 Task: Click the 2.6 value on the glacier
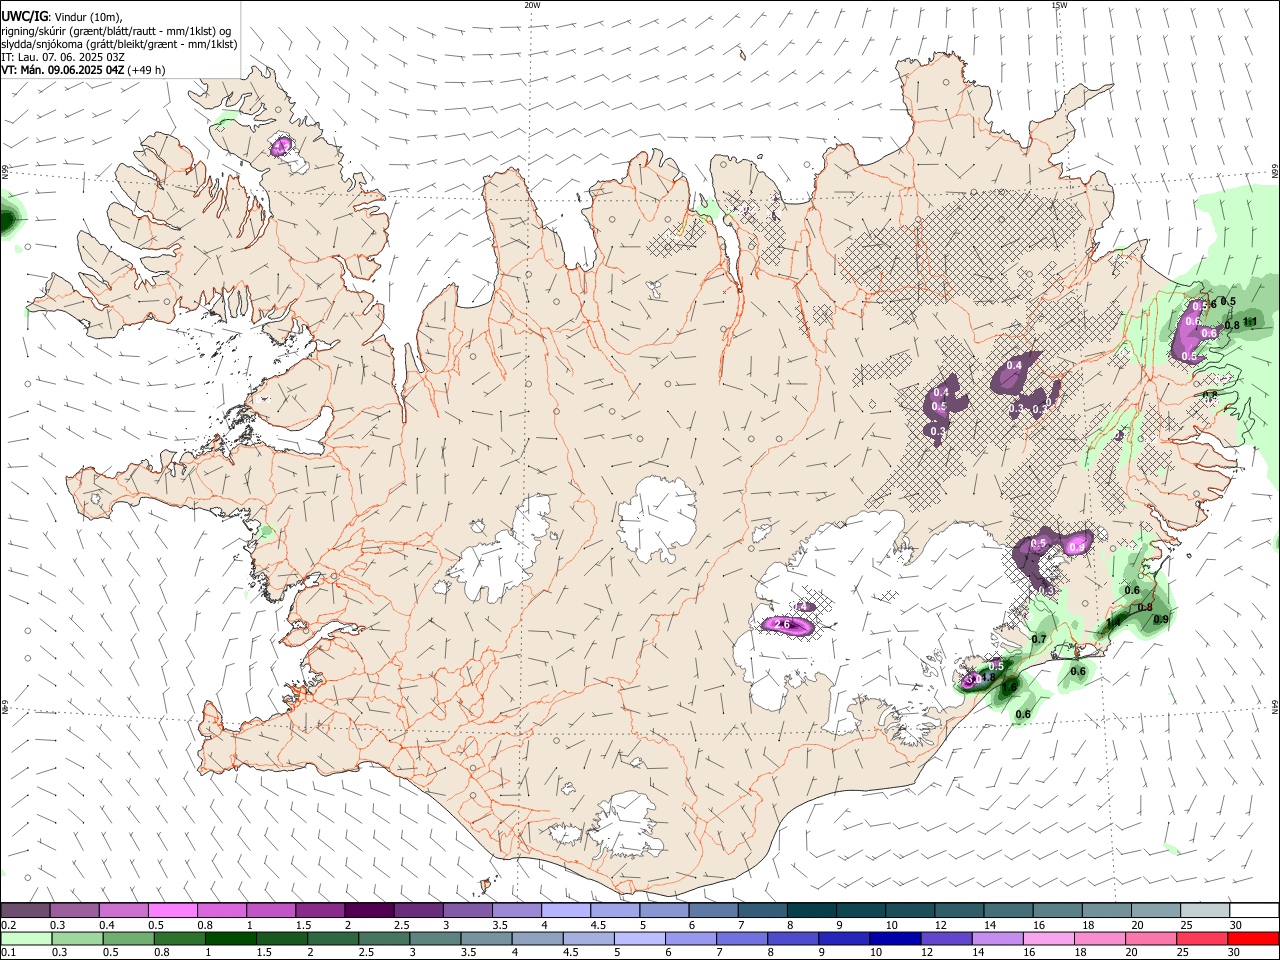[783, 625]
